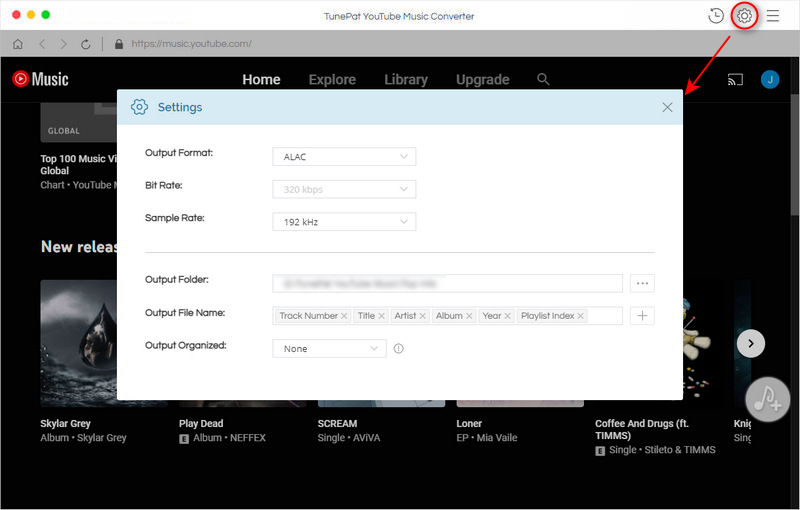Open the Bit Rate 320 kbps dropdown
The width and height of the screenshot is (800, 510).
click(344, 189)
